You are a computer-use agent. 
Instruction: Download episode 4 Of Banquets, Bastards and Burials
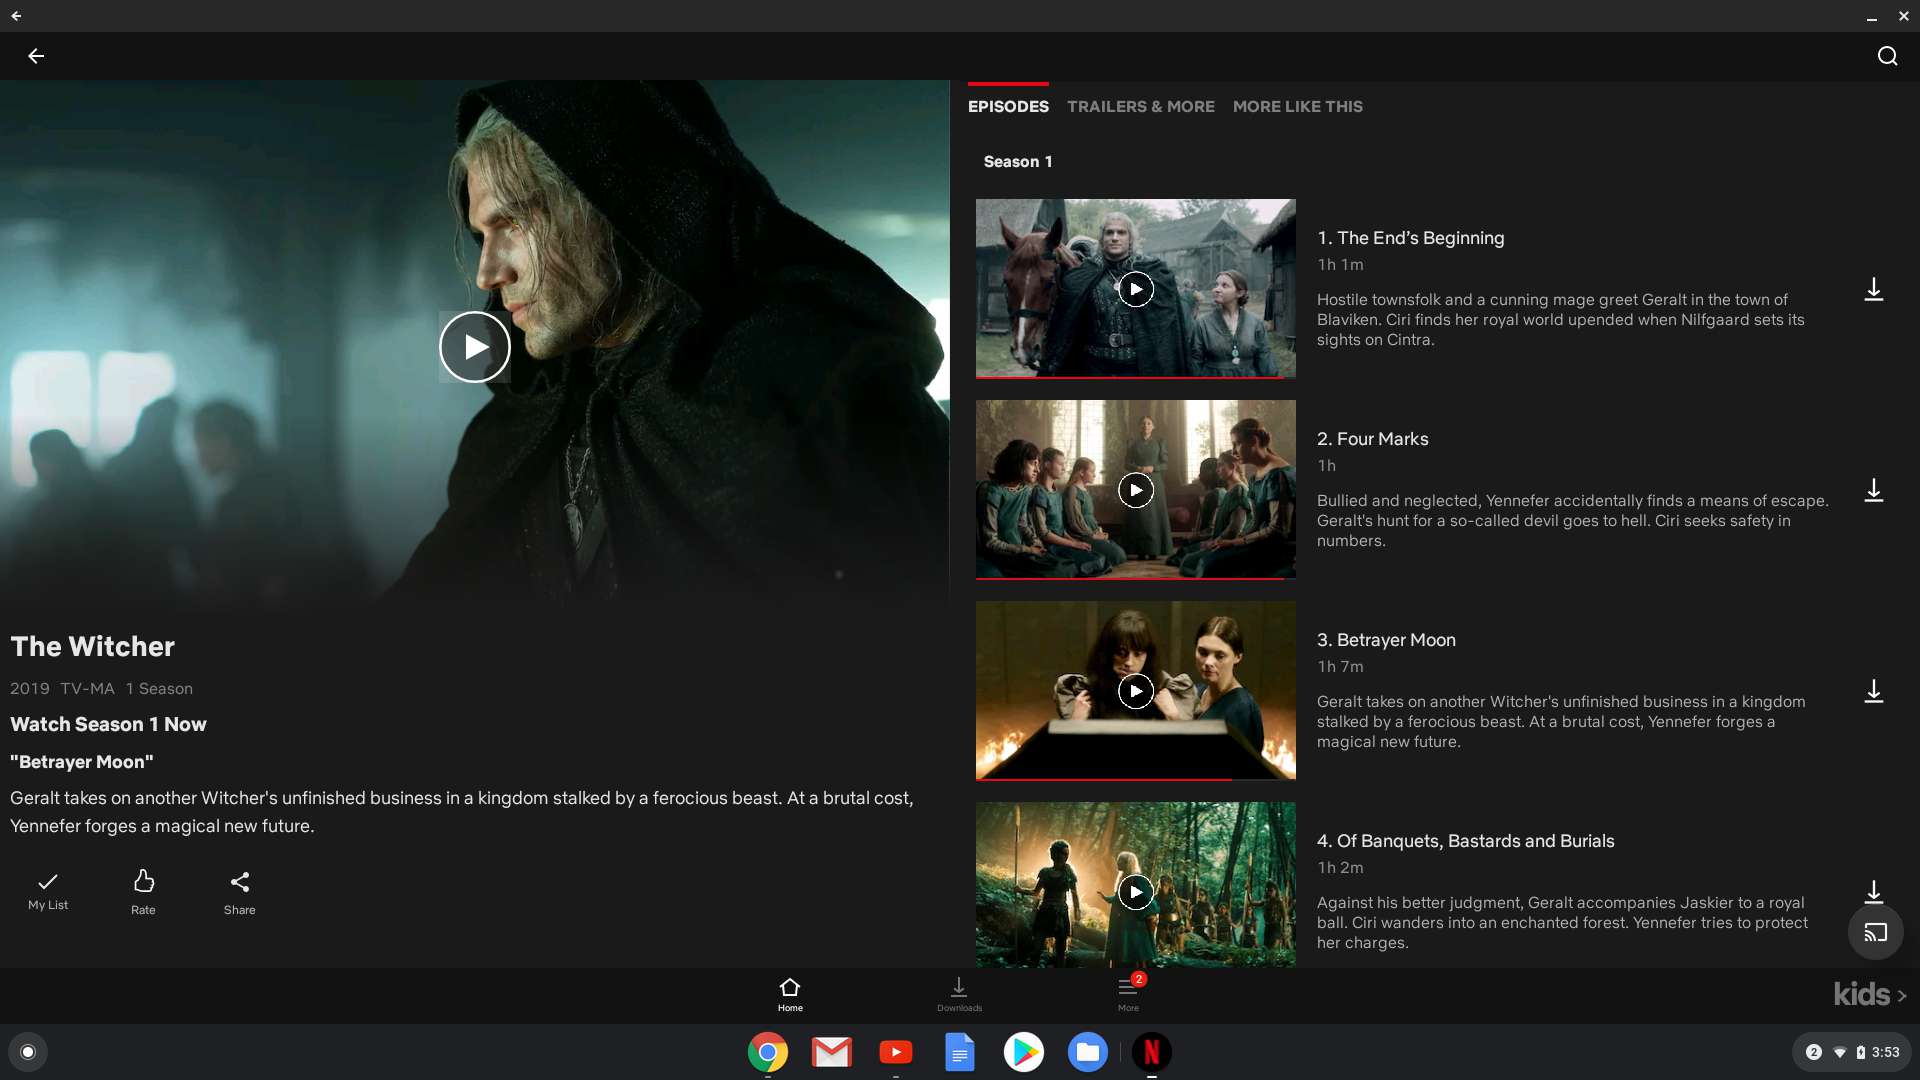[x=1874, y=891]
